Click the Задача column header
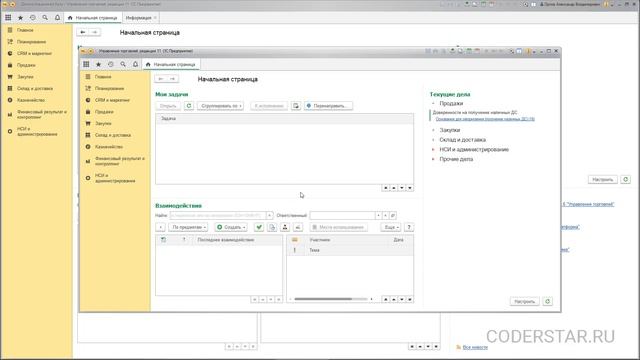The height and width of the screenshot is (360, 640). click(284, 118)
